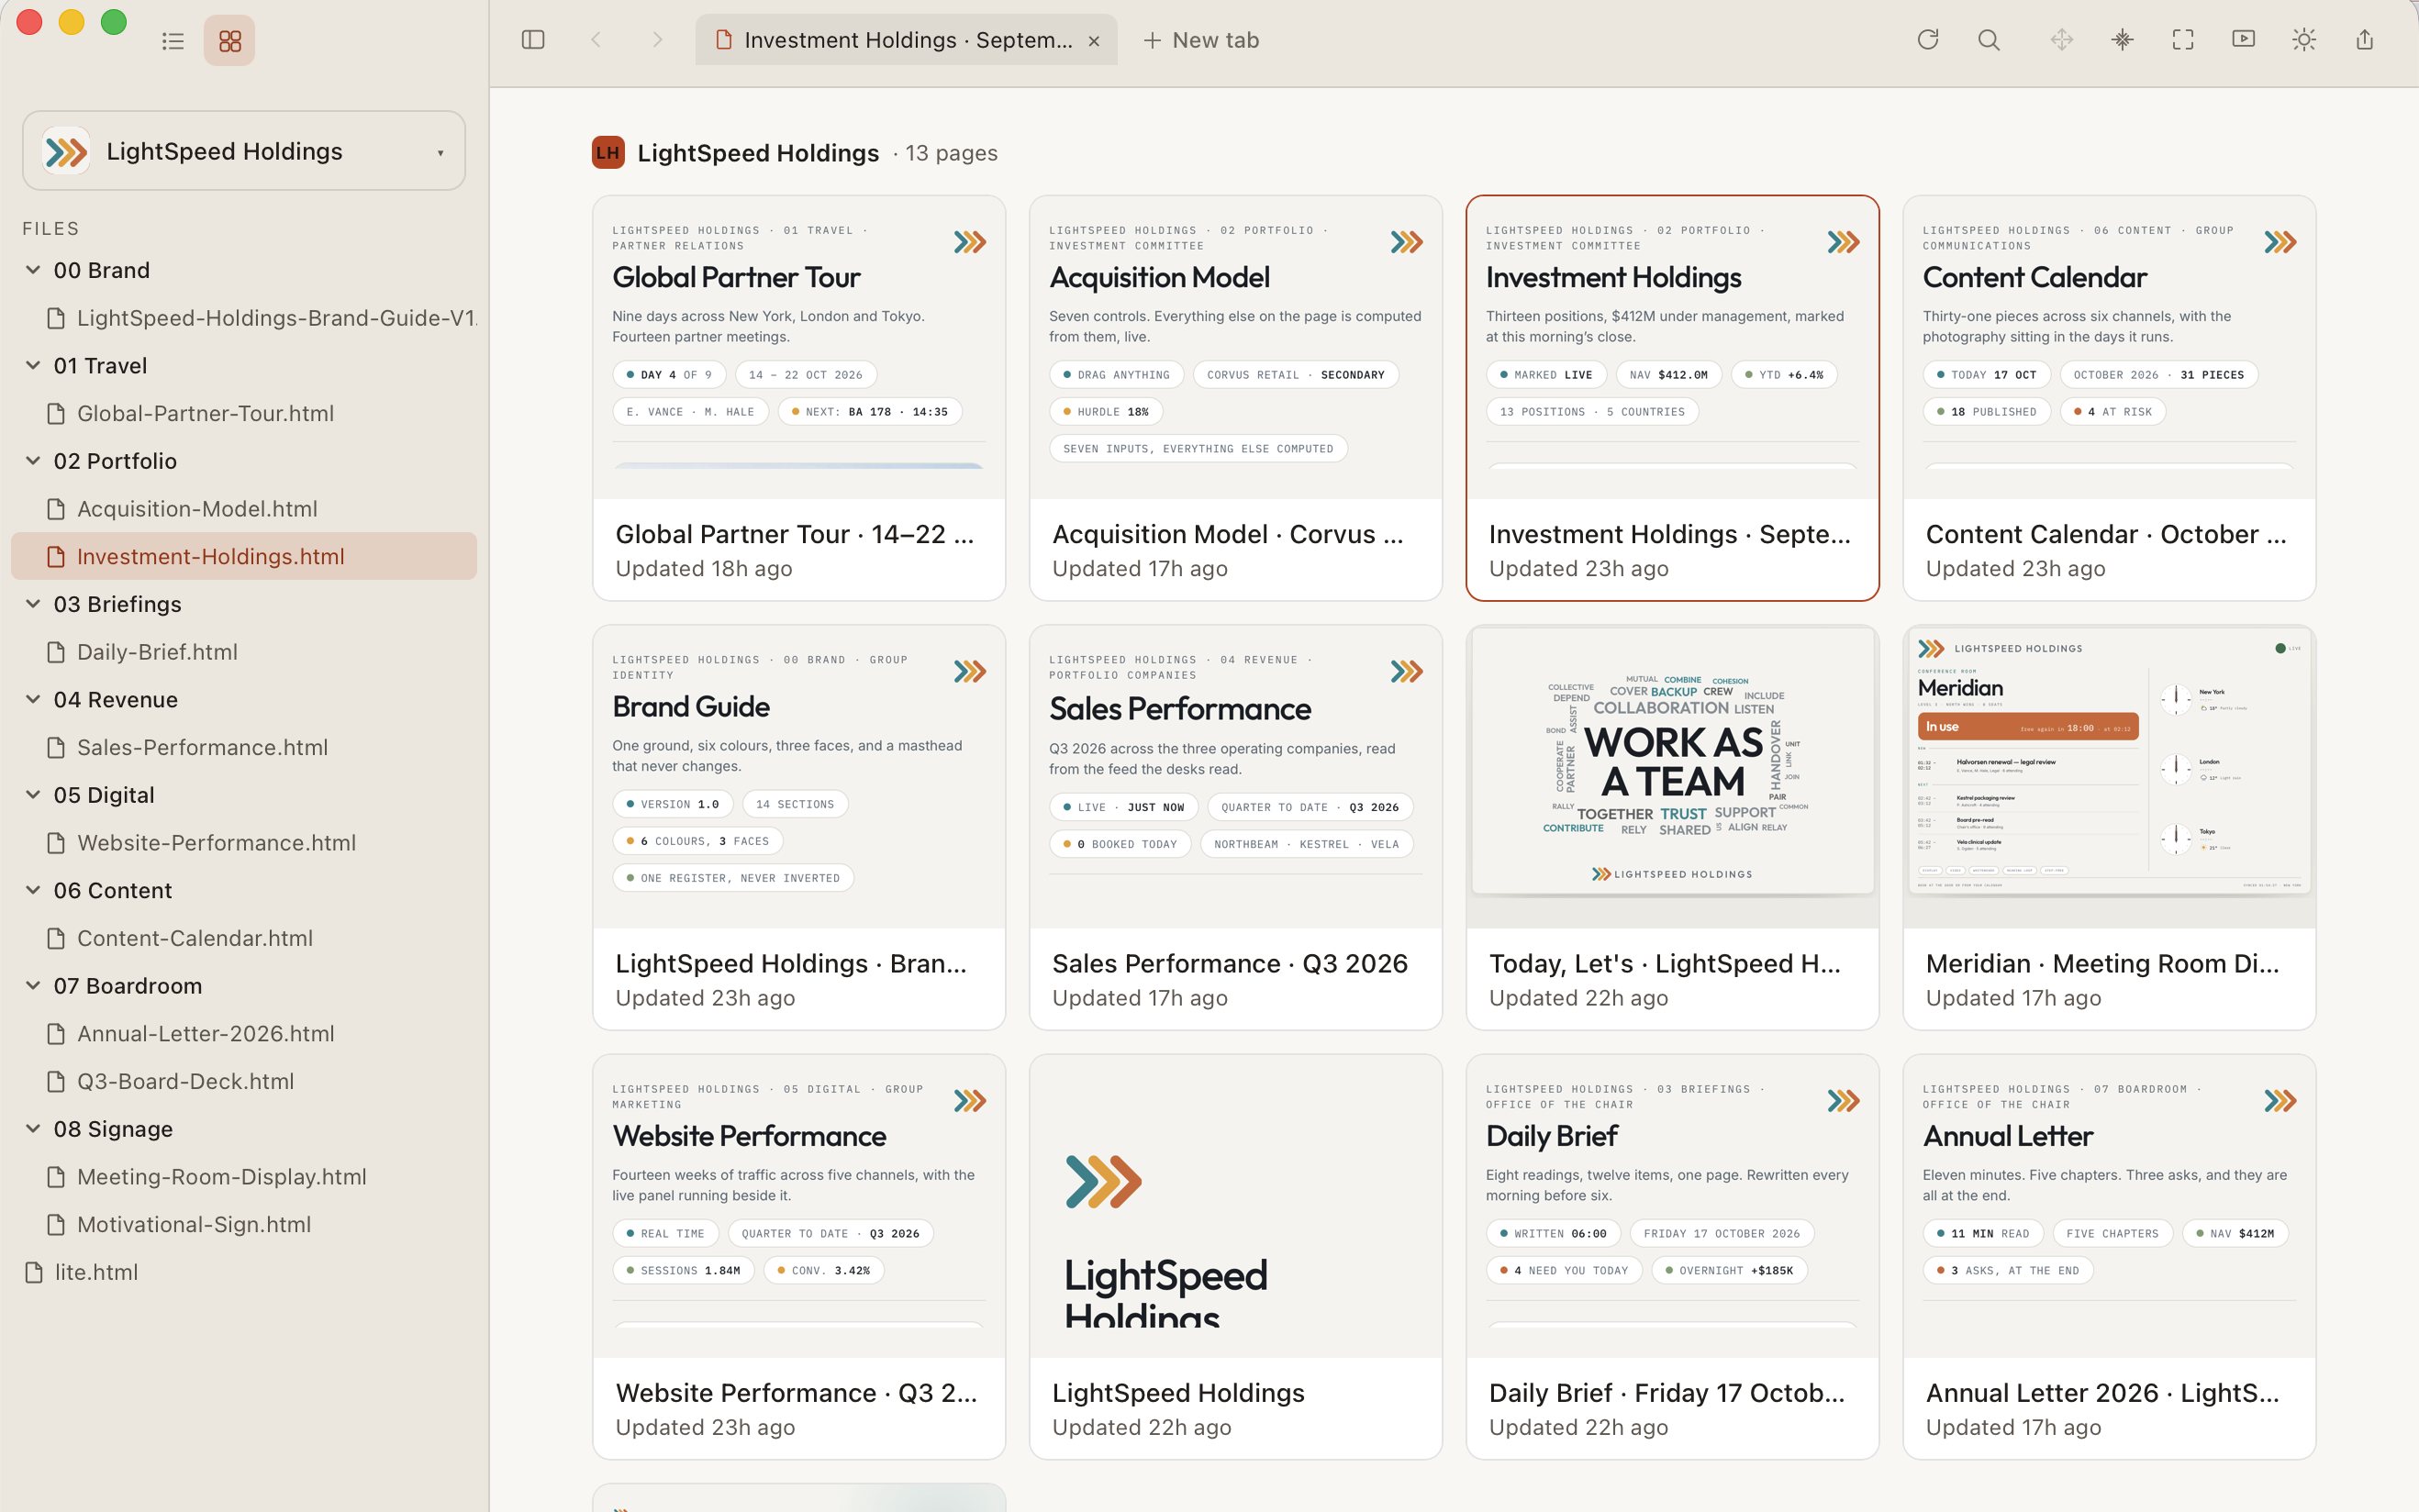Open LightSpeed Holdings logo card thumbnail

tap(1236, 1207)
